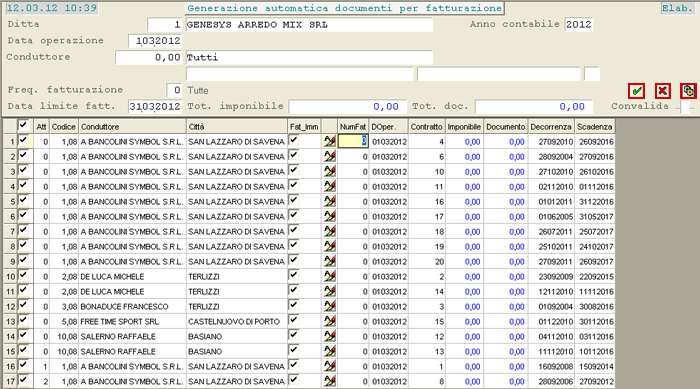
Task: Click the Anno contabile field 2012
Action: coord(579,25)
